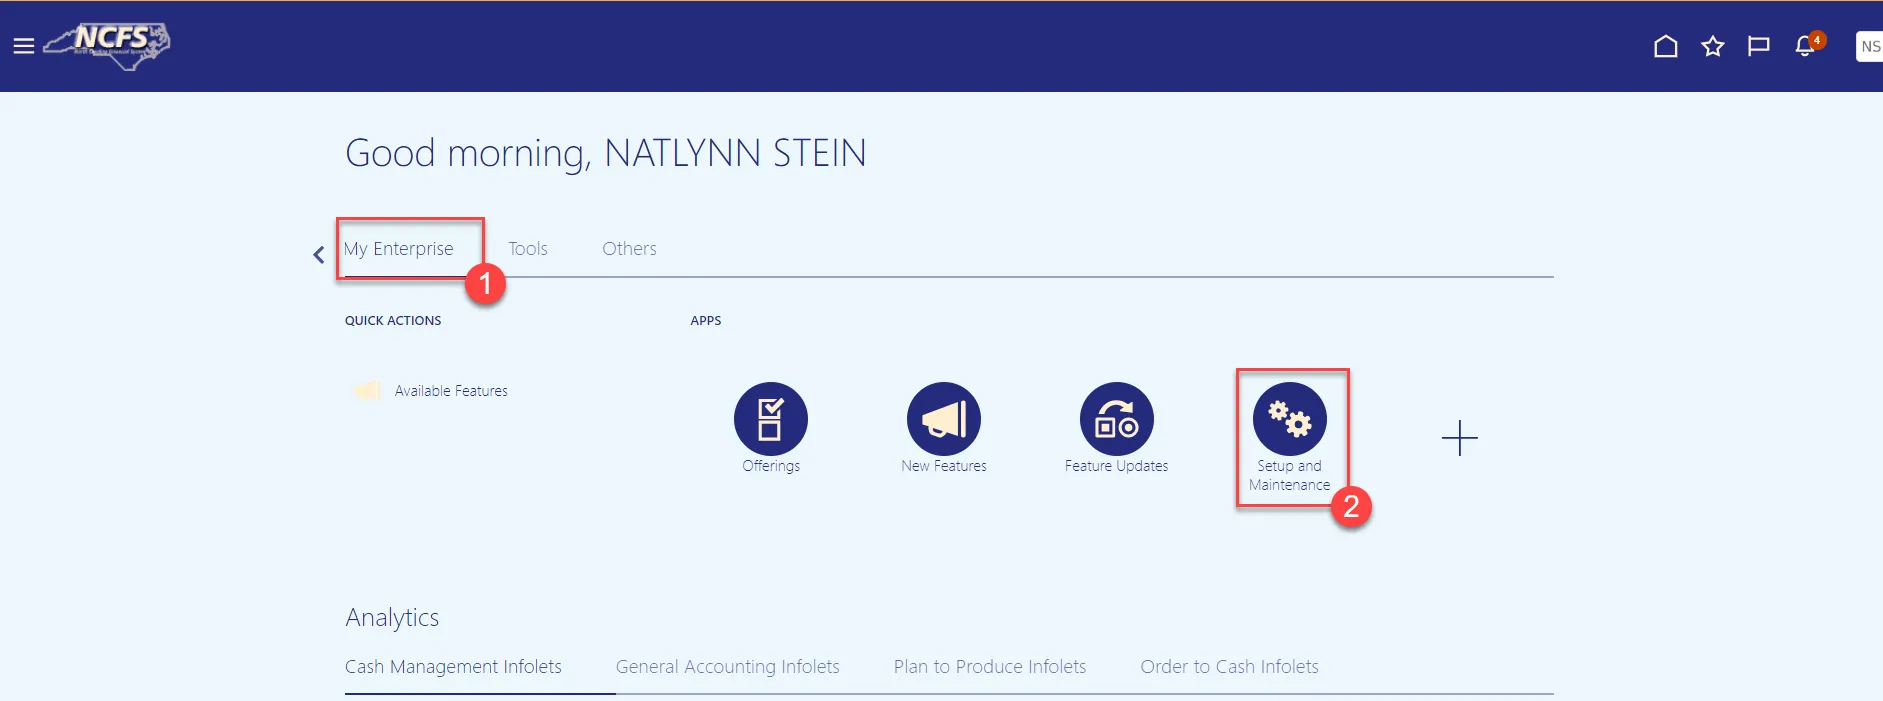
Task: Launch the New Features app
Action: pyautogui.click(x=943, y=419)
